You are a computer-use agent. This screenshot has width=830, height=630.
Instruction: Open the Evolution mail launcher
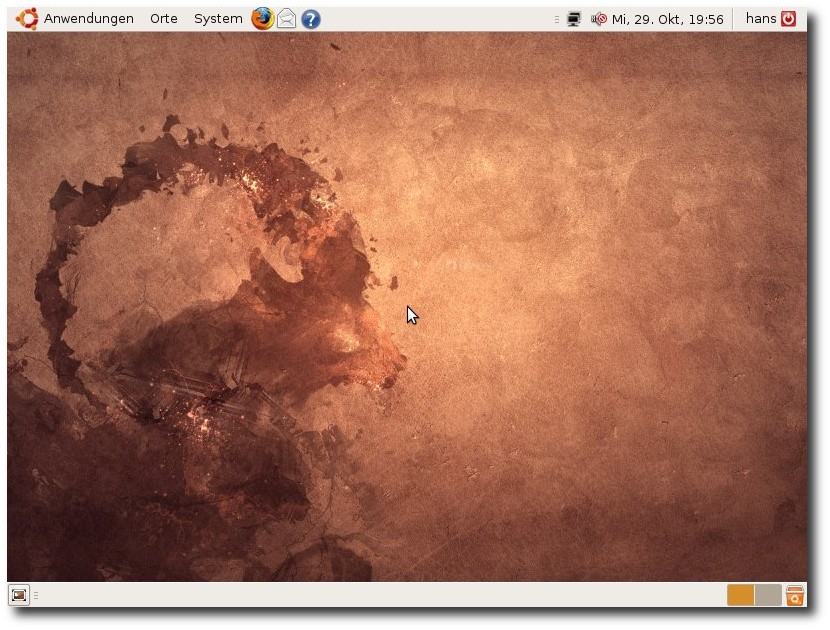[287, 18]
